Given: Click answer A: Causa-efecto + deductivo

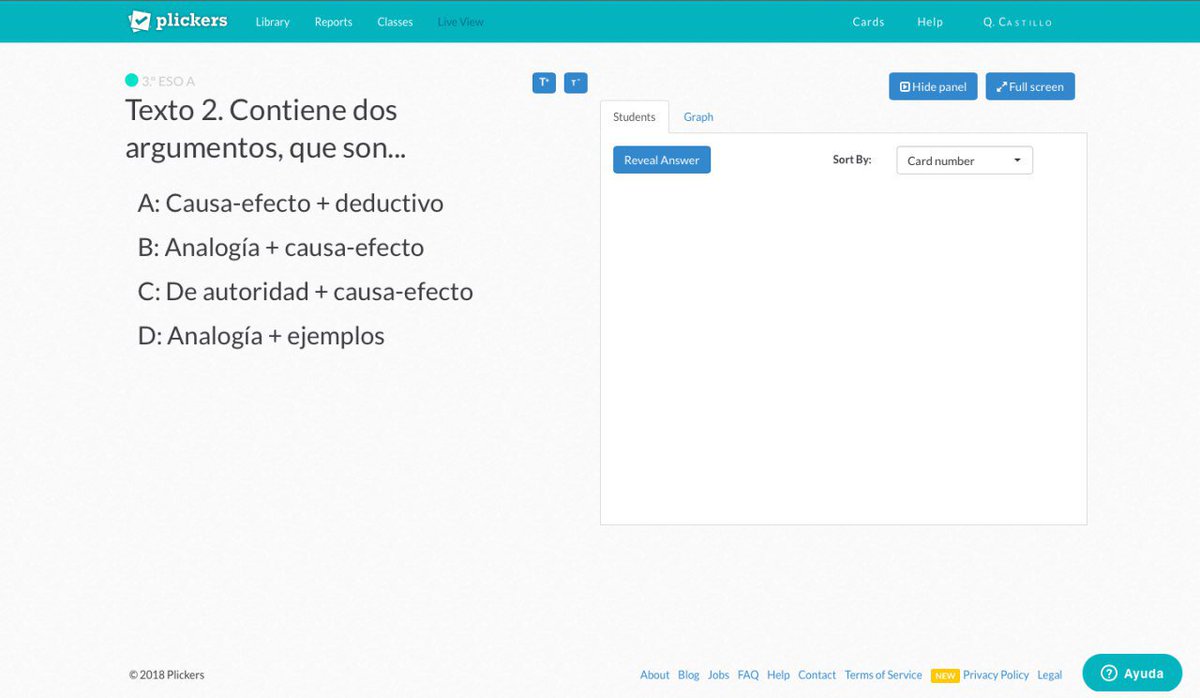Looking at the screenshot, I should pos(291,203).
